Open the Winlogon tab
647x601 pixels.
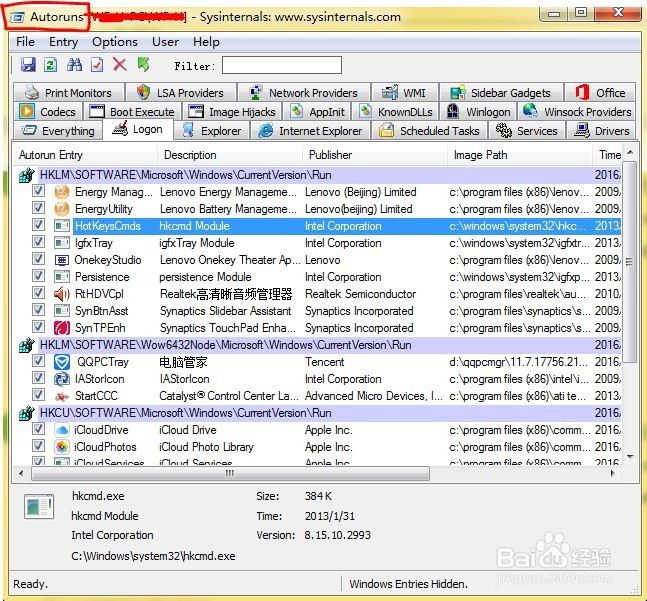[x=479, y=112]
